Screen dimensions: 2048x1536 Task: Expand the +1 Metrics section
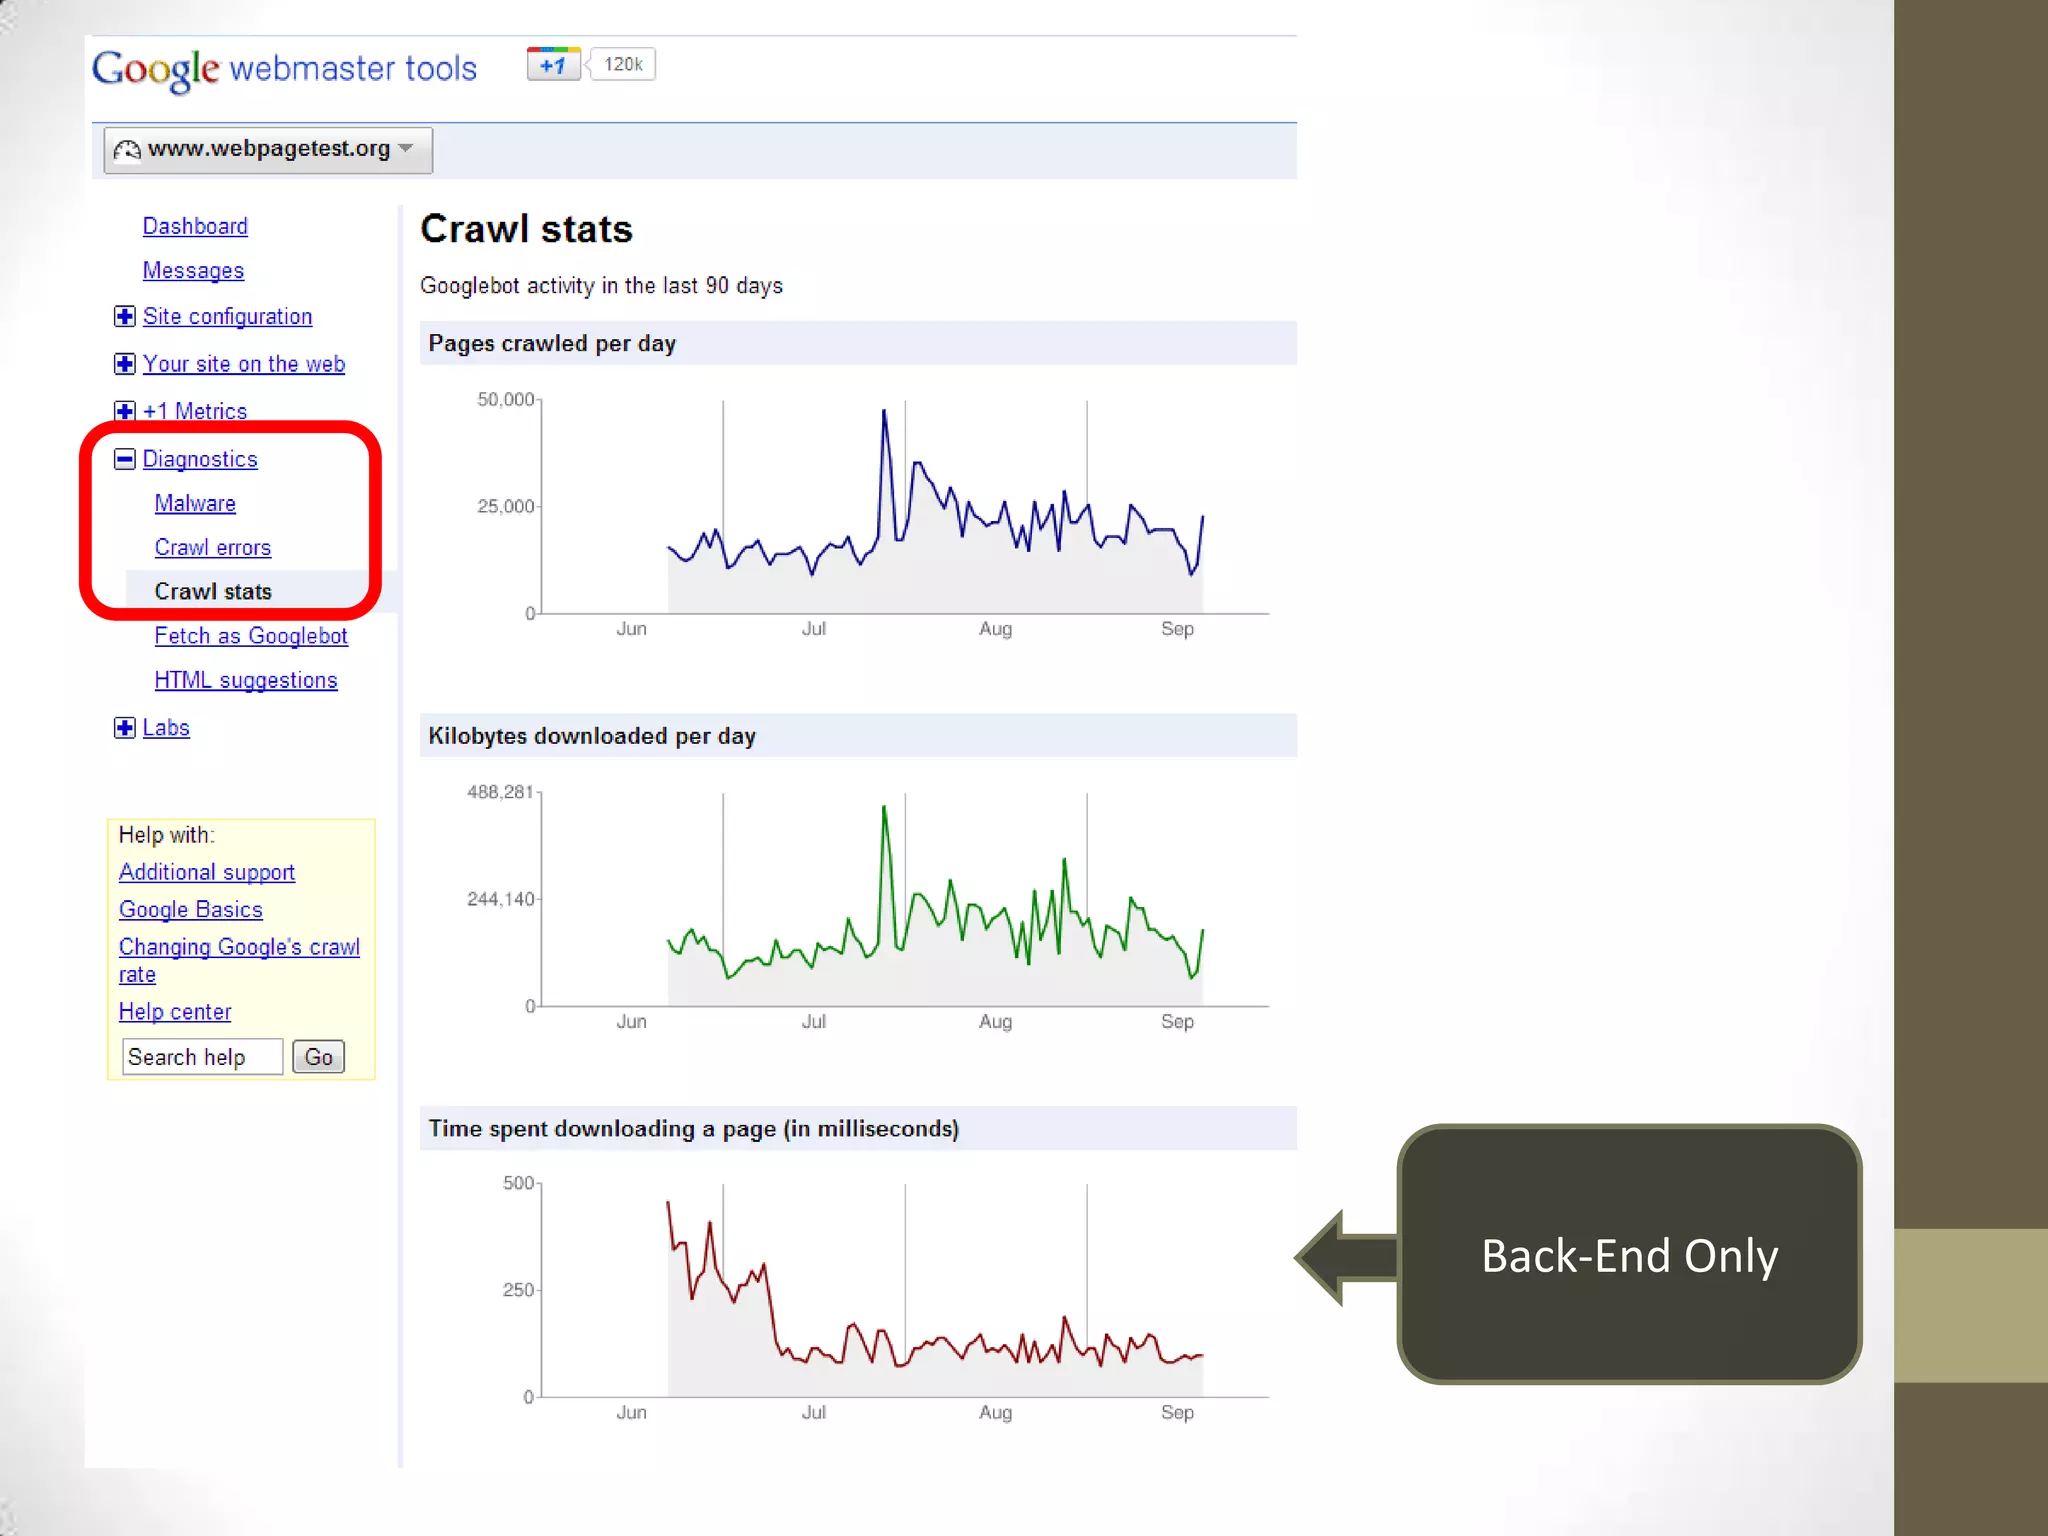(124, 411)
